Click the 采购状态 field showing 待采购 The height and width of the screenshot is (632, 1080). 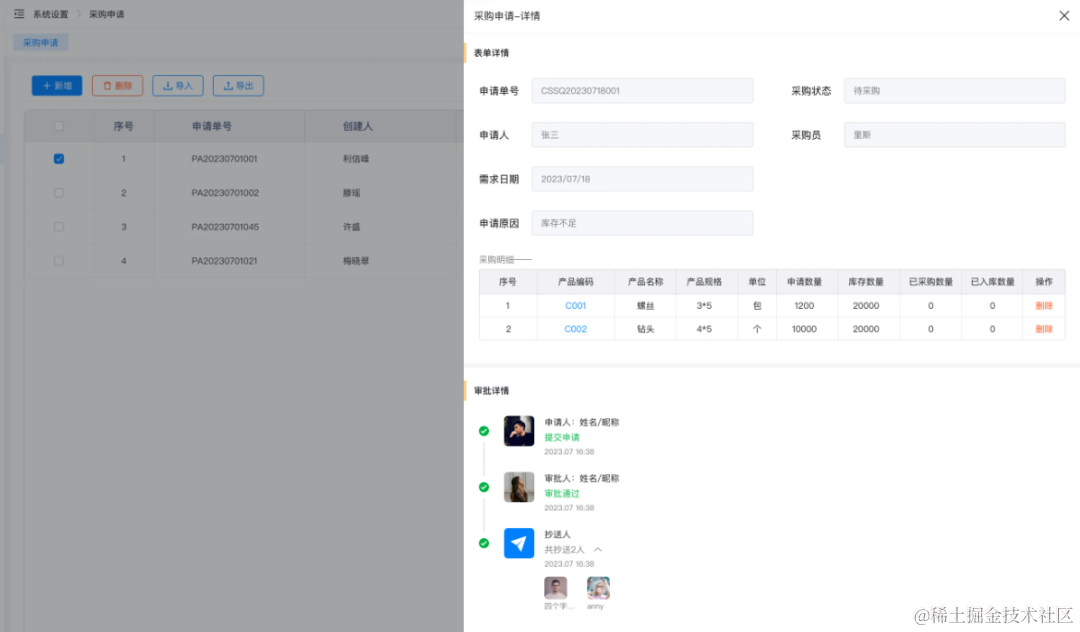[x=955, y=91]
